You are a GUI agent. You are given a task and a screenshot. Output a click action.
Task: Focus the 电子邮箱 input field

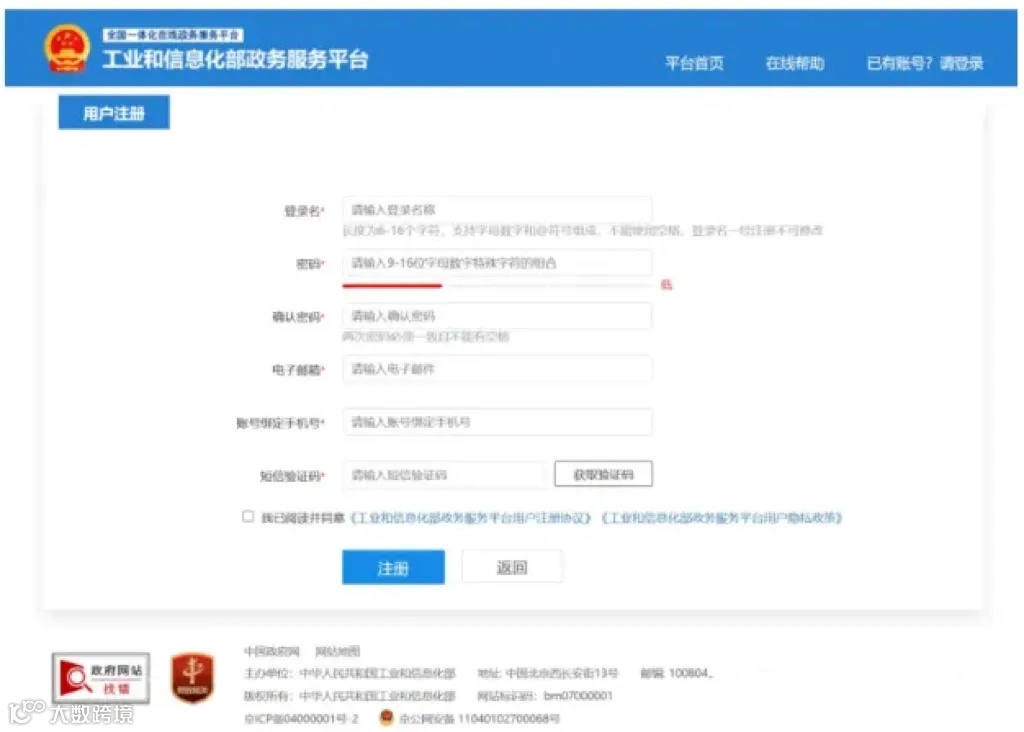[497, 369]
